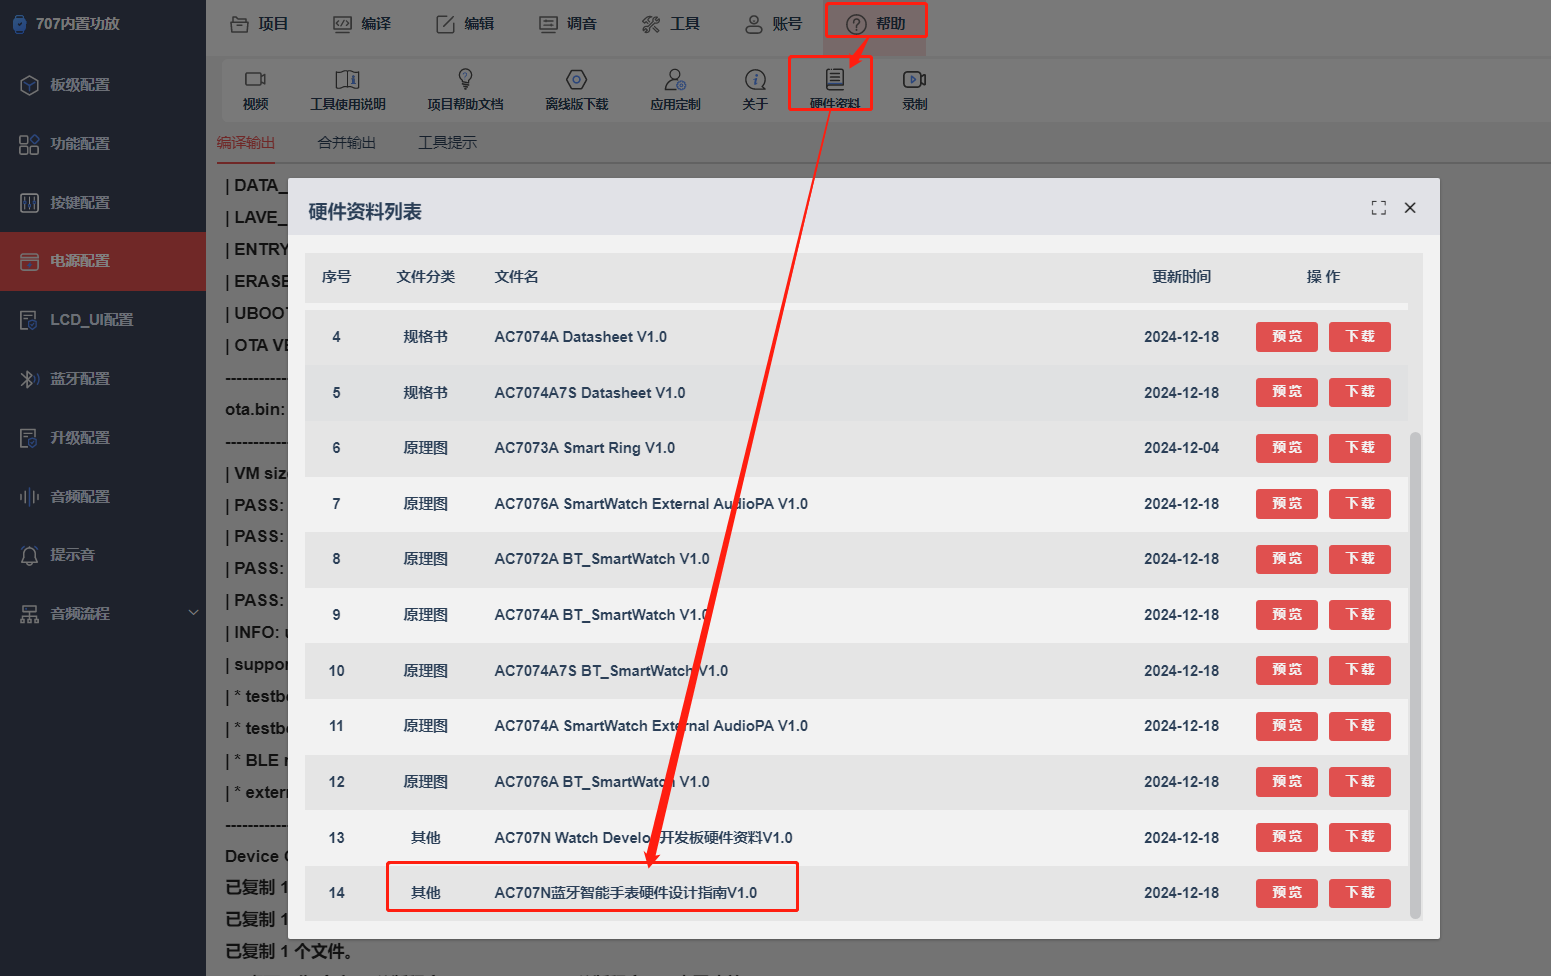
Task: Open LCD_UI配置 sidebar item
Action: coord(103,320)
